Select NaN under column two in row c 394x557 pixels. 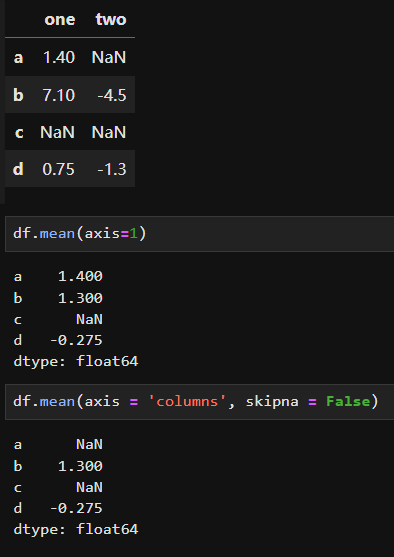click(x=109, y=133)
